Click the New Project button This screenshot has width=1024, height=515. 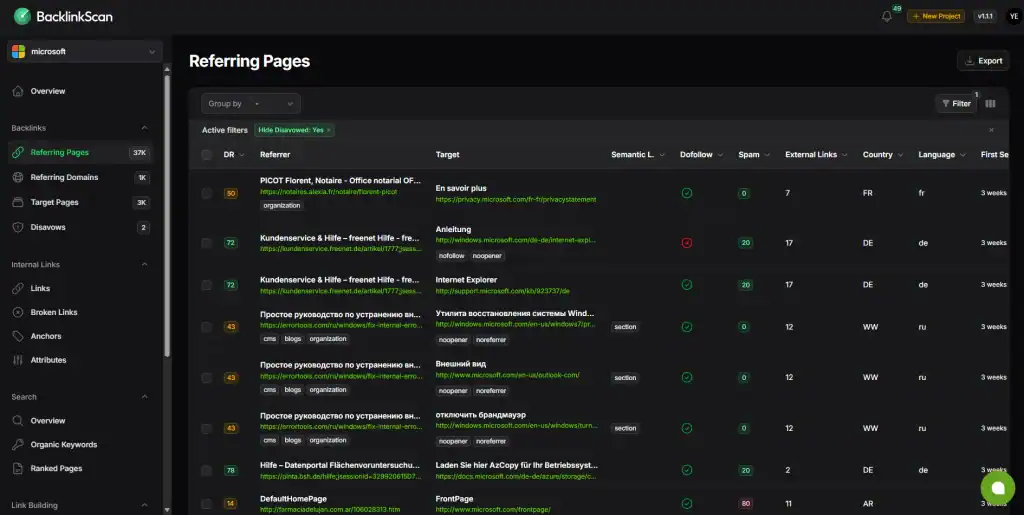coord(935,16)
